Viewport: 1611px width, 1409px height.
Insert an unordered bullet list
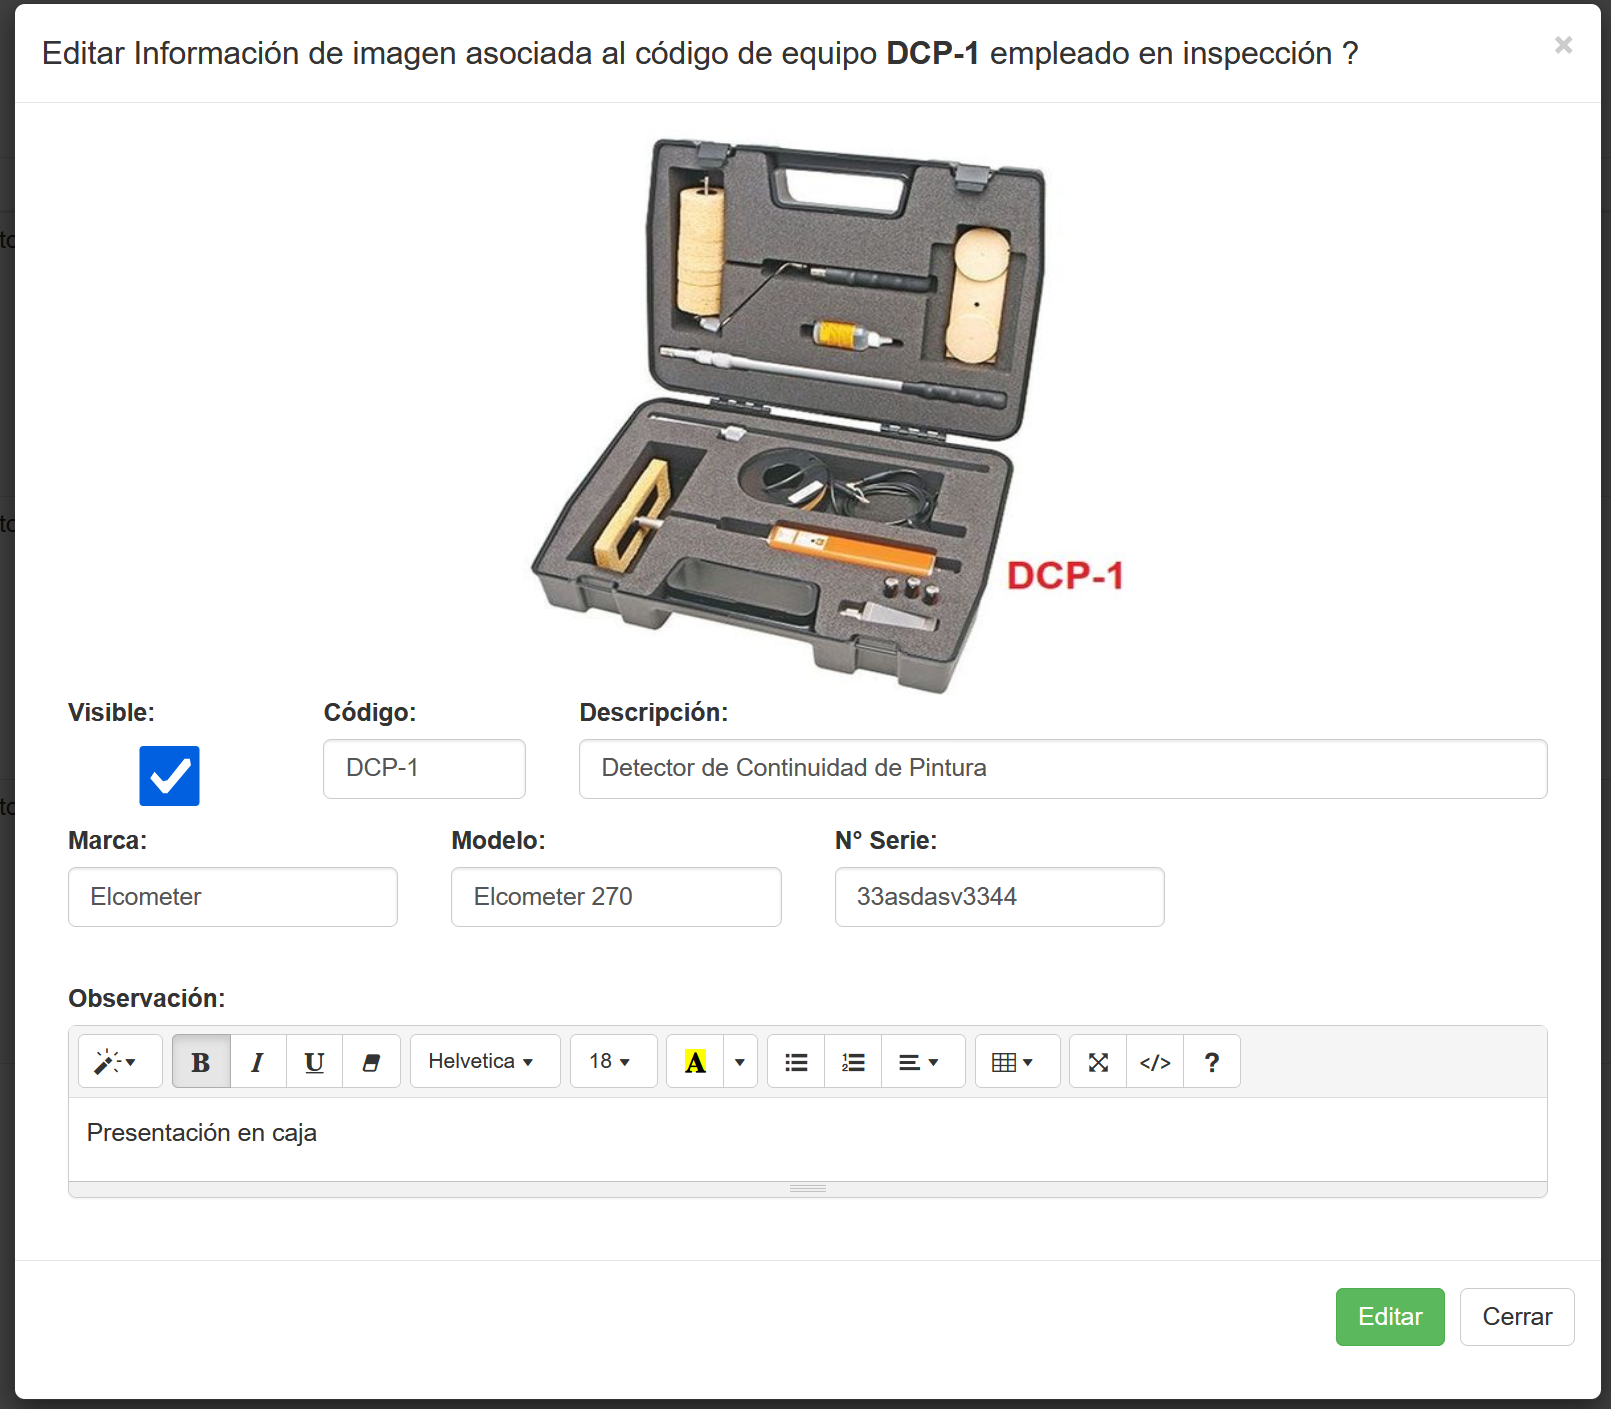point(796,1062)
